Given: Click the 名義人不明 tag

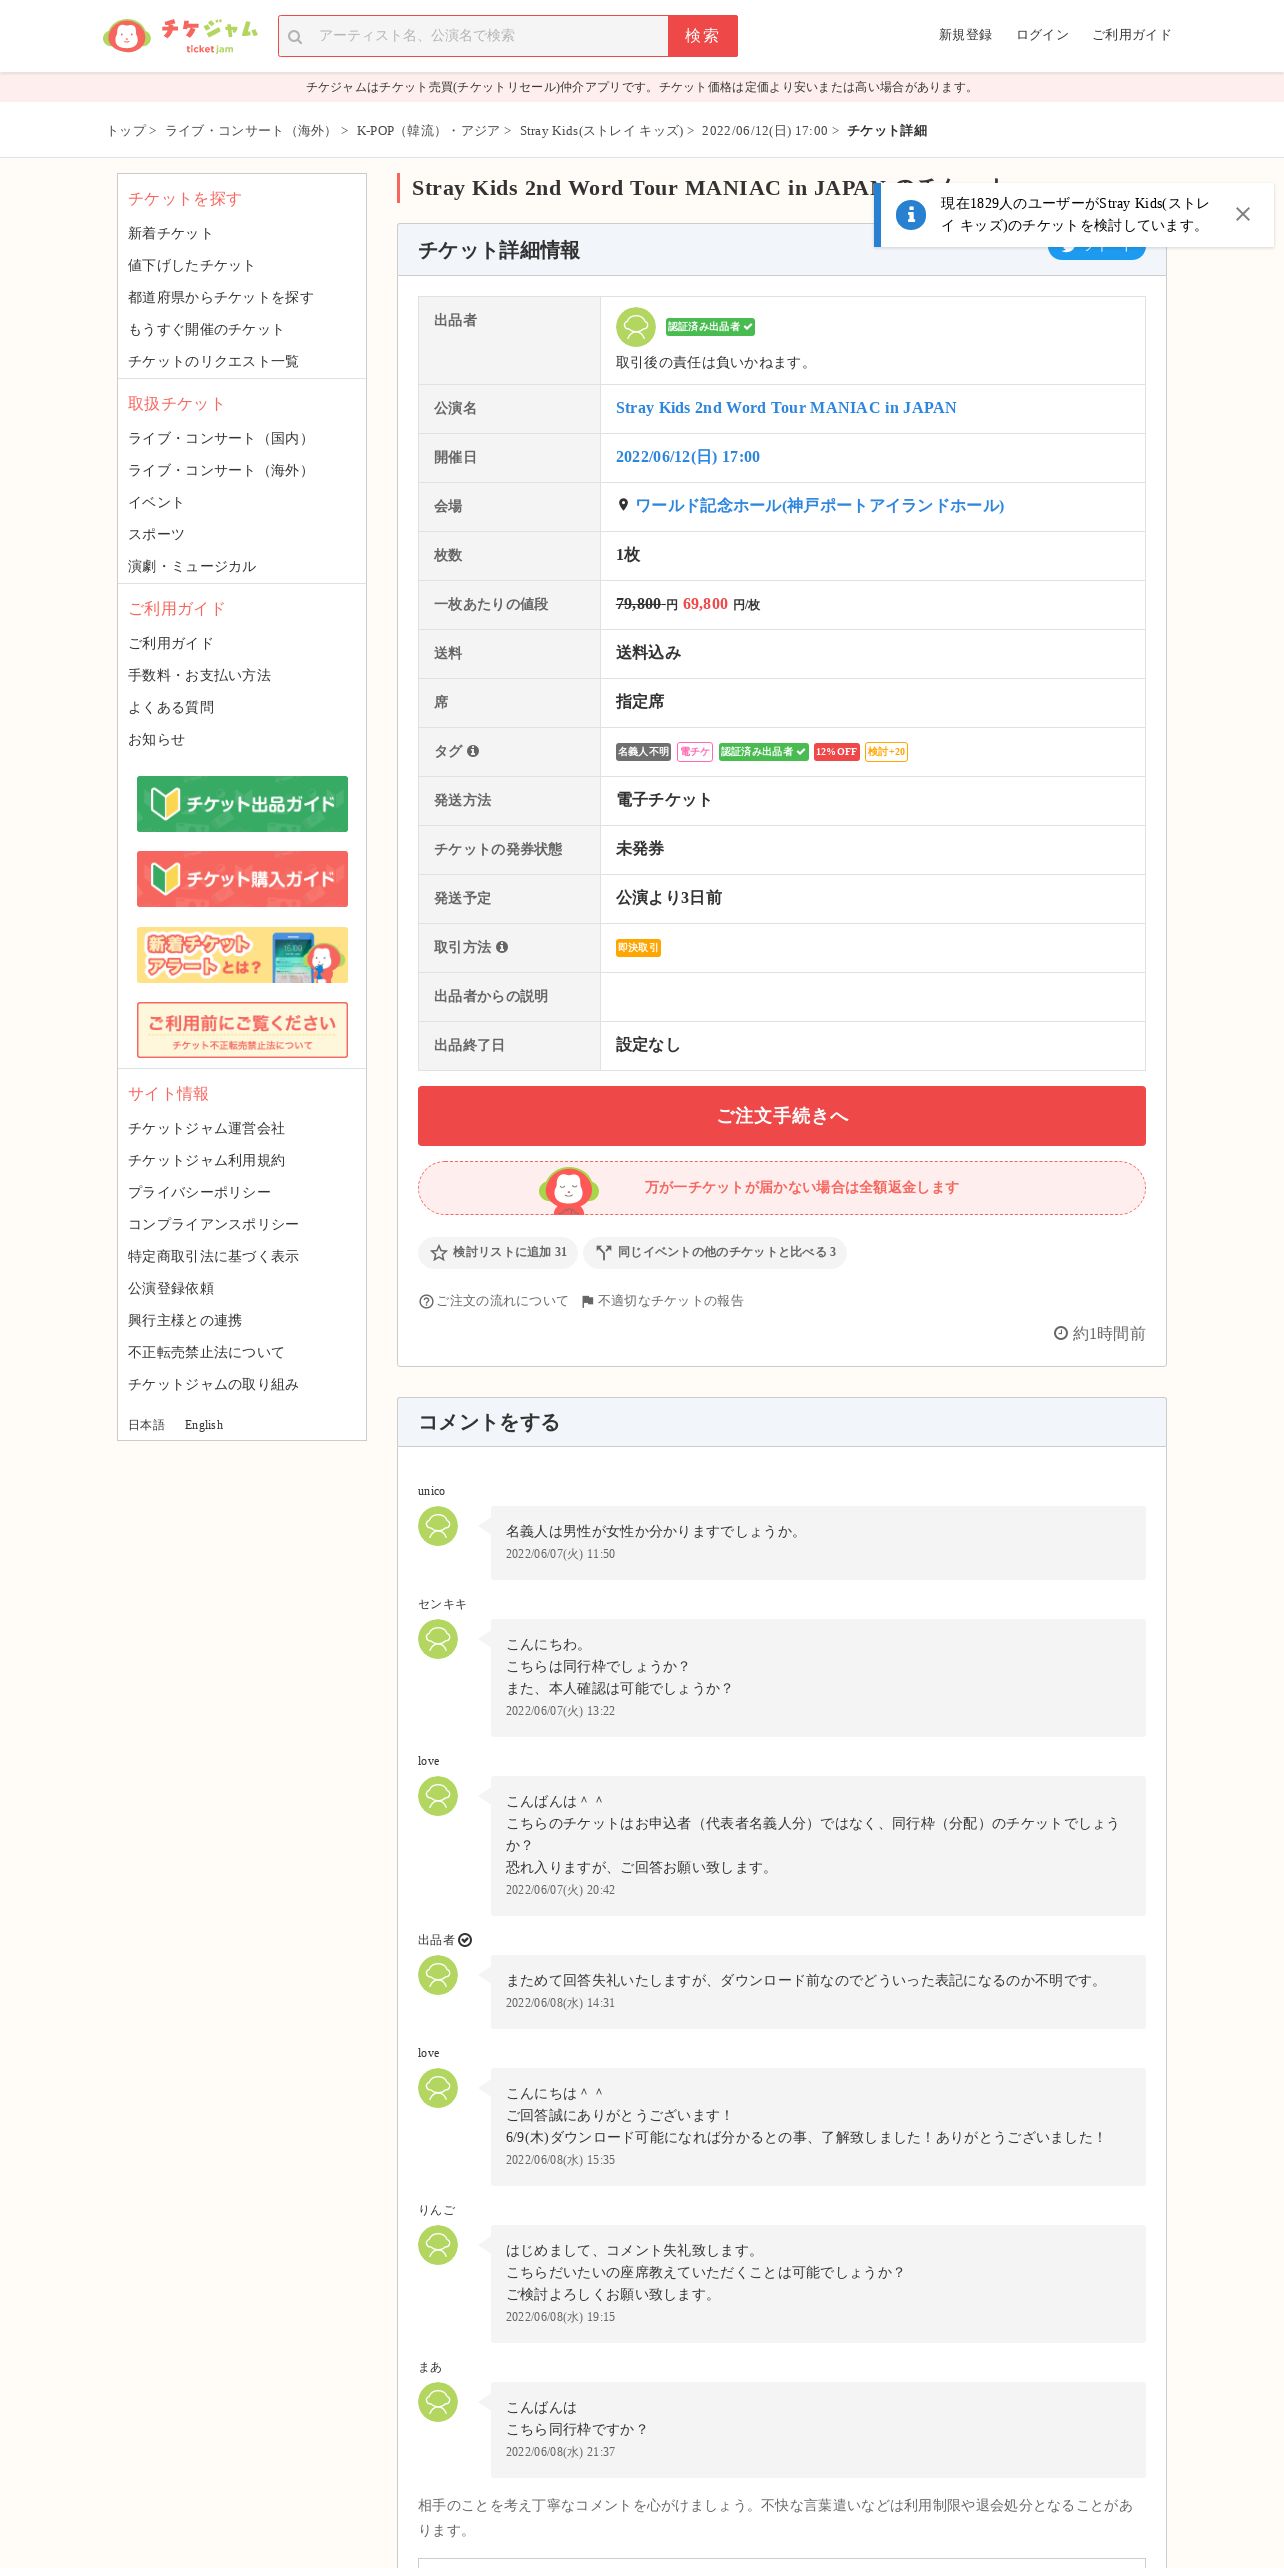Looking at the screenshot, I should (643, 752).
